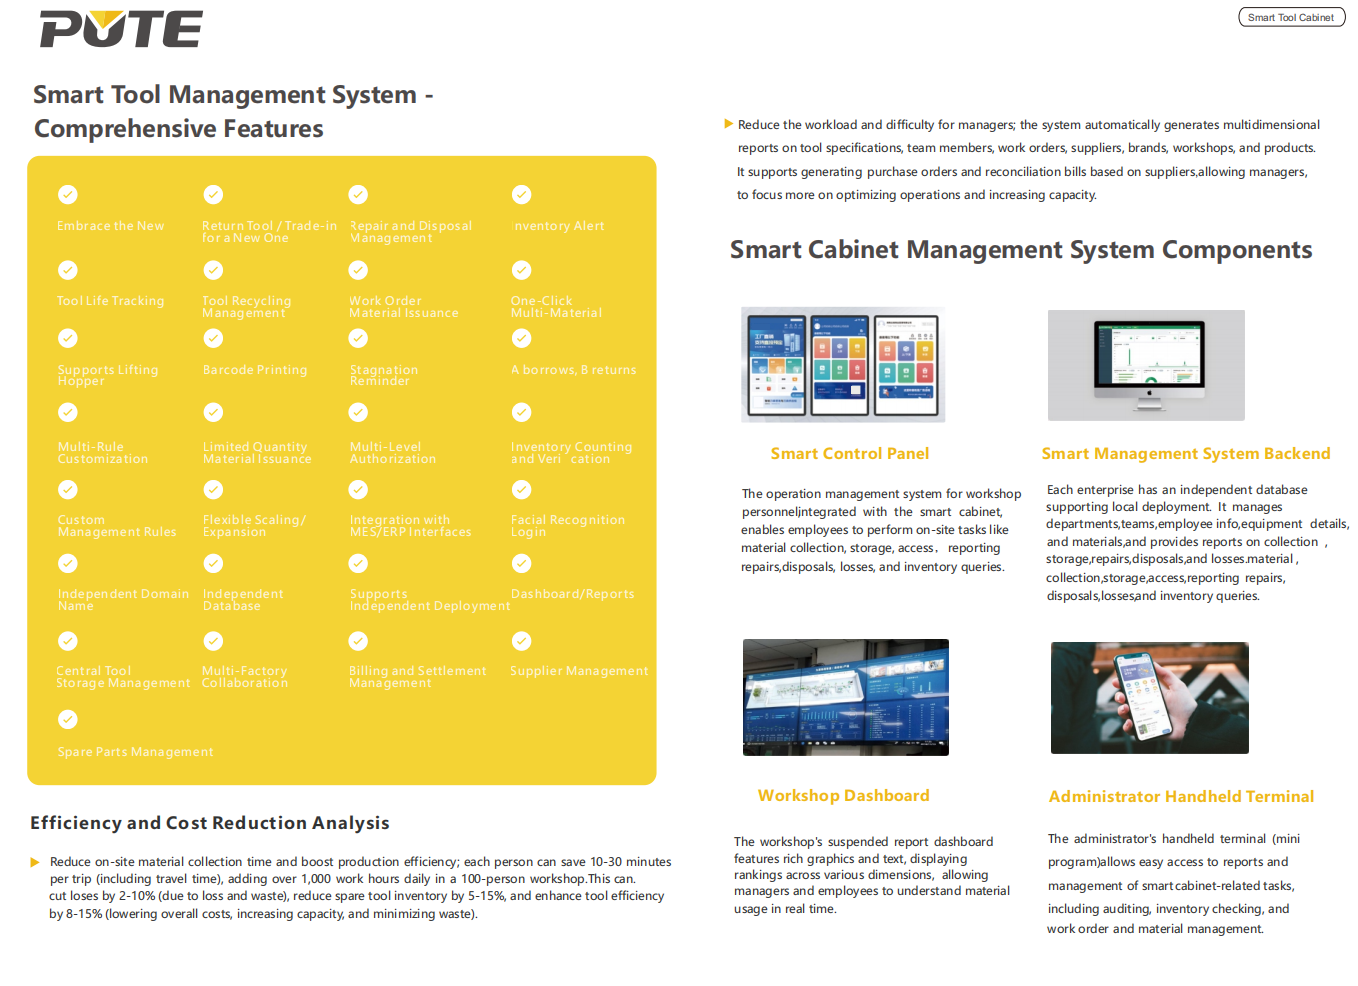Open the iMac backend system image
Screen dimensions: 1358x986
click(x=1146, y=365)
